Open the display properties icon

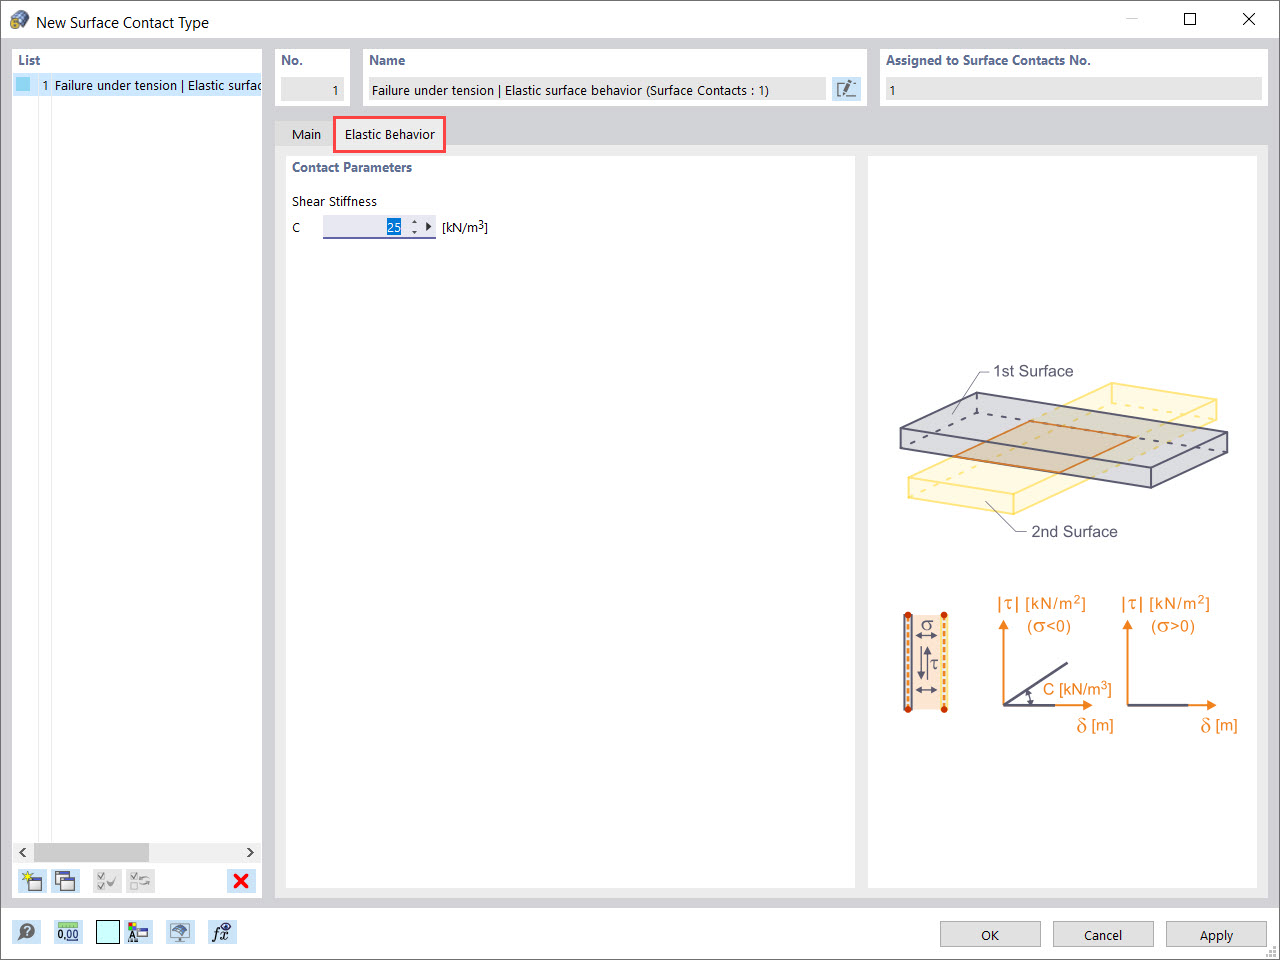click(139, 931)
